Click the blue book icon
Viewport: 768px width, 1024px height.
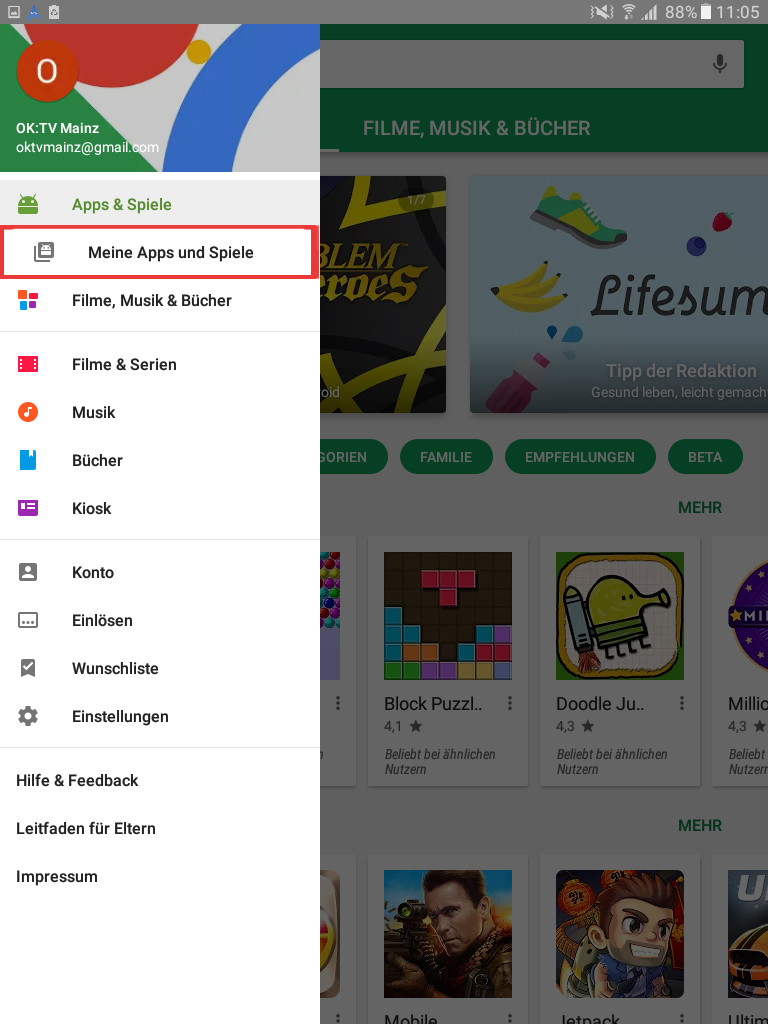(27, 460)
